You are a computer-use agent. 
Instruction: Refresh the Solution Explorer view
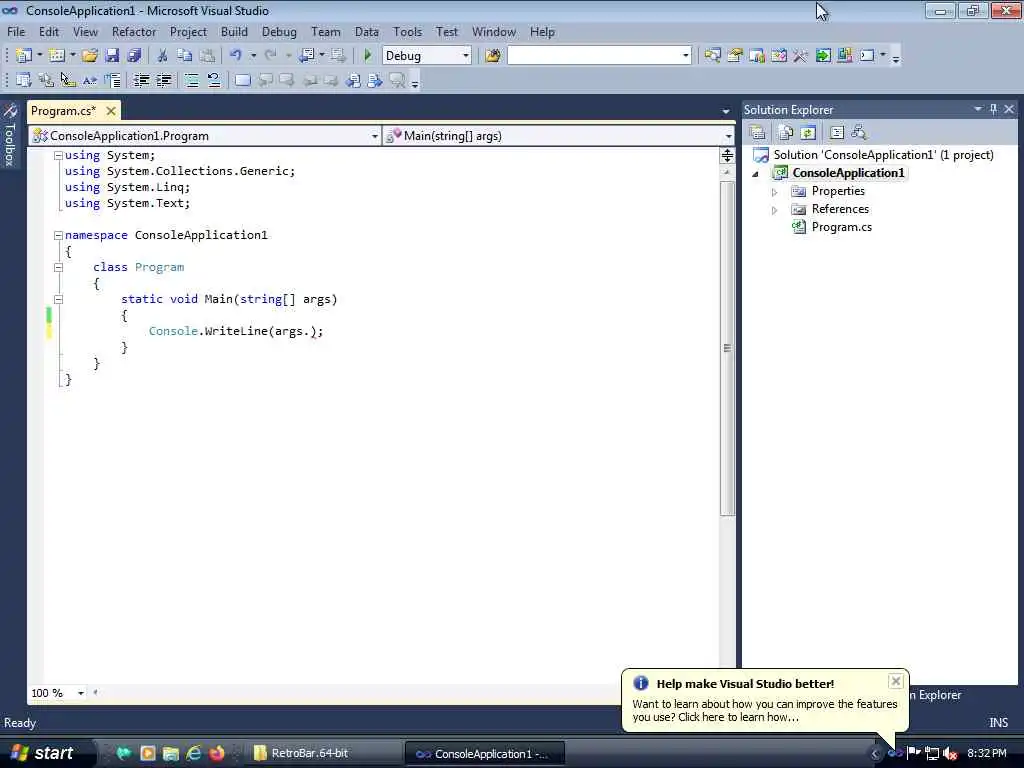point(808,133)
